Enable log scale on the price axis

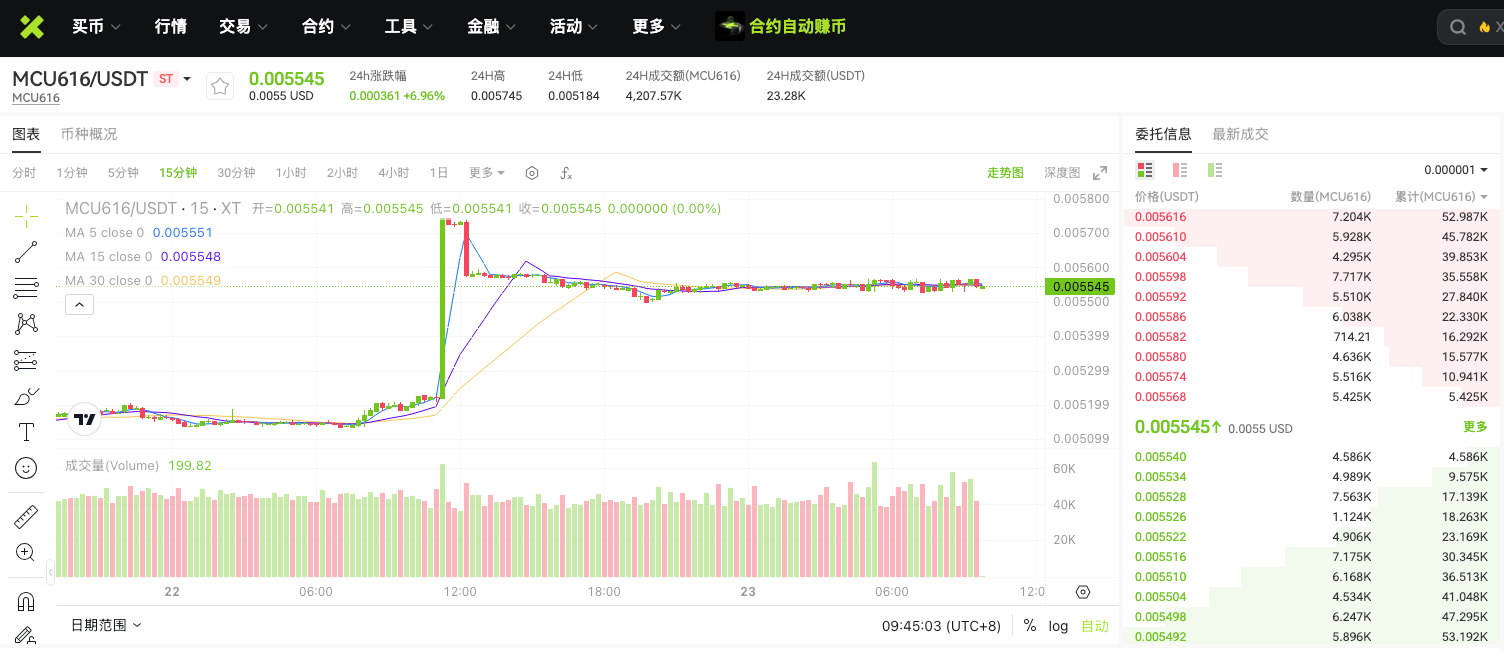click(1058, 626)
